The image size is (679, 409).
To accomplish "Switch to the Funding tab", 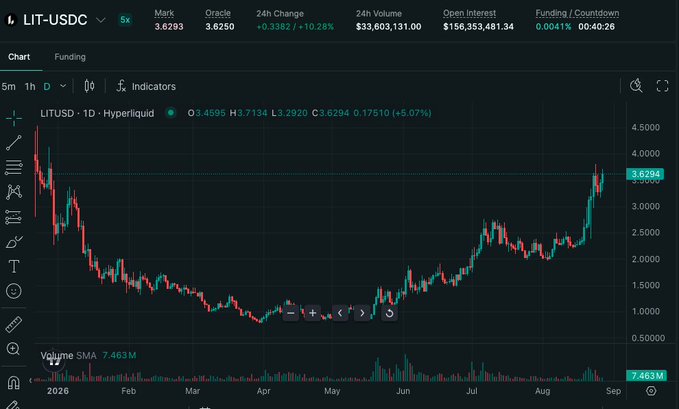I will (x=70, y=57).
